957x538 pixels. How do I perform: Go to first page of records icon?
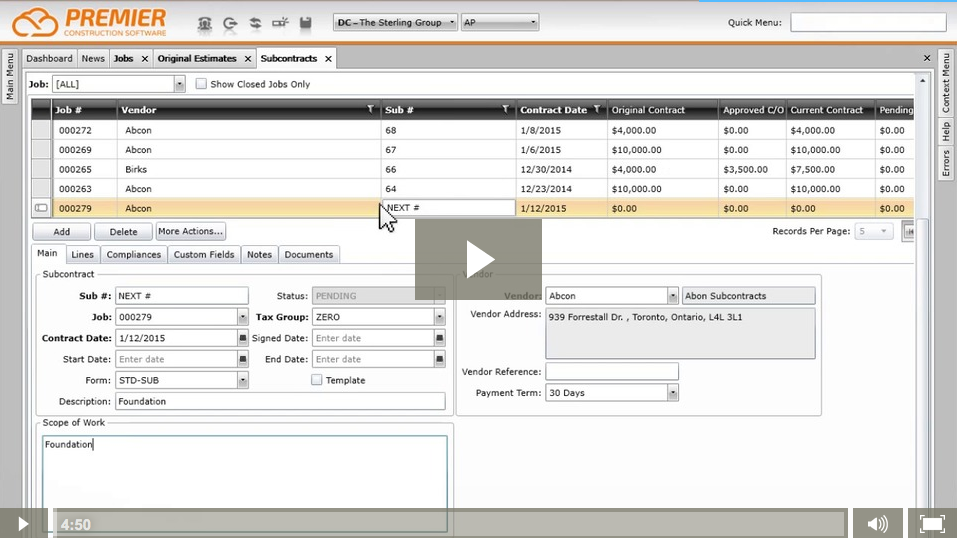click(908, 231)
